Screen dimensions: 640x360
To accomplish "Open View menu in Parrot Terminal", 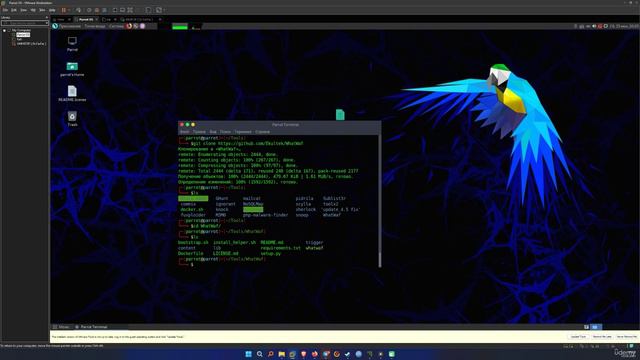I will click(213, 132).
